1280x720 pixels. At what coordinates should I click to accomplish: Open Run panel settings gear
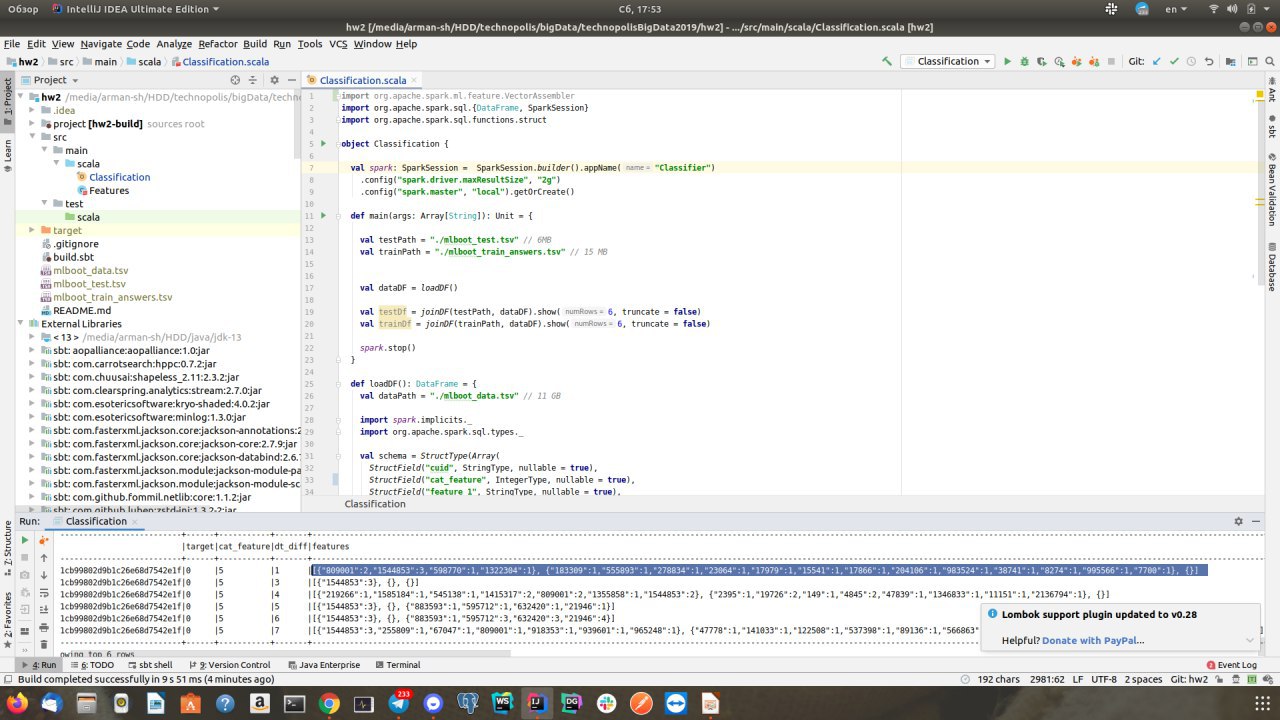(x=1238, y=522)
